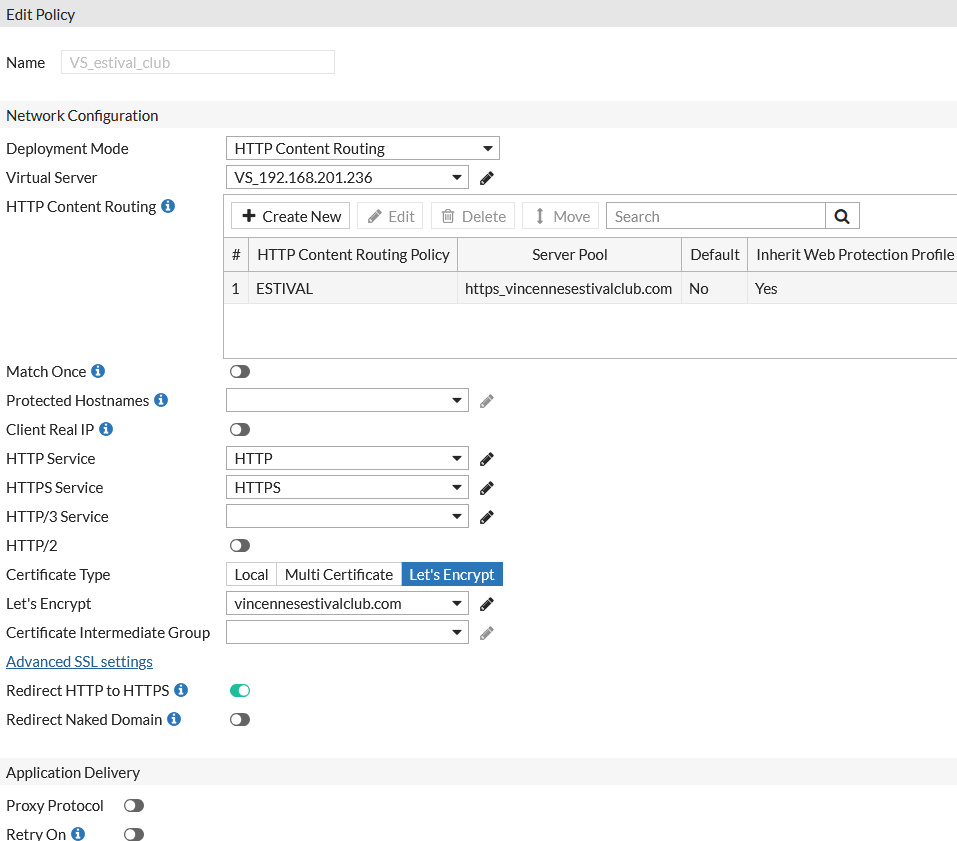The image size is (957, 841).
Task: Show info for Client Real IP
Action: tap(106, 429)
